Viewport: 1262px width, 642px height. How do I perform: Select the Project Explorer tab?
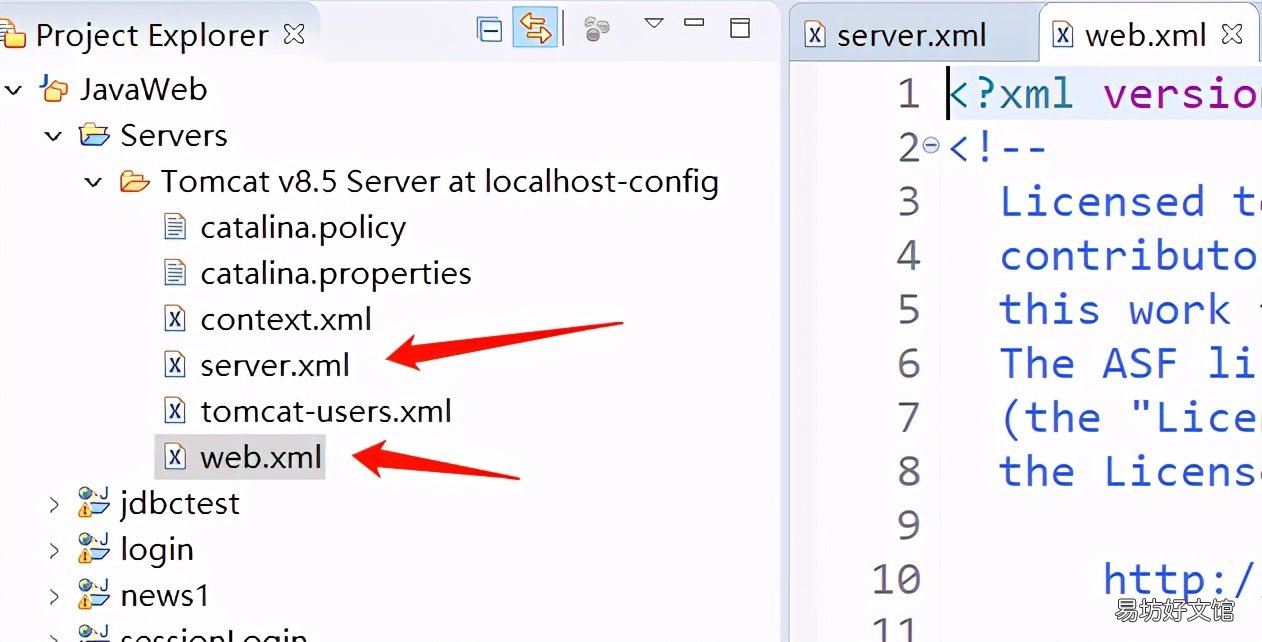(152, 35)
